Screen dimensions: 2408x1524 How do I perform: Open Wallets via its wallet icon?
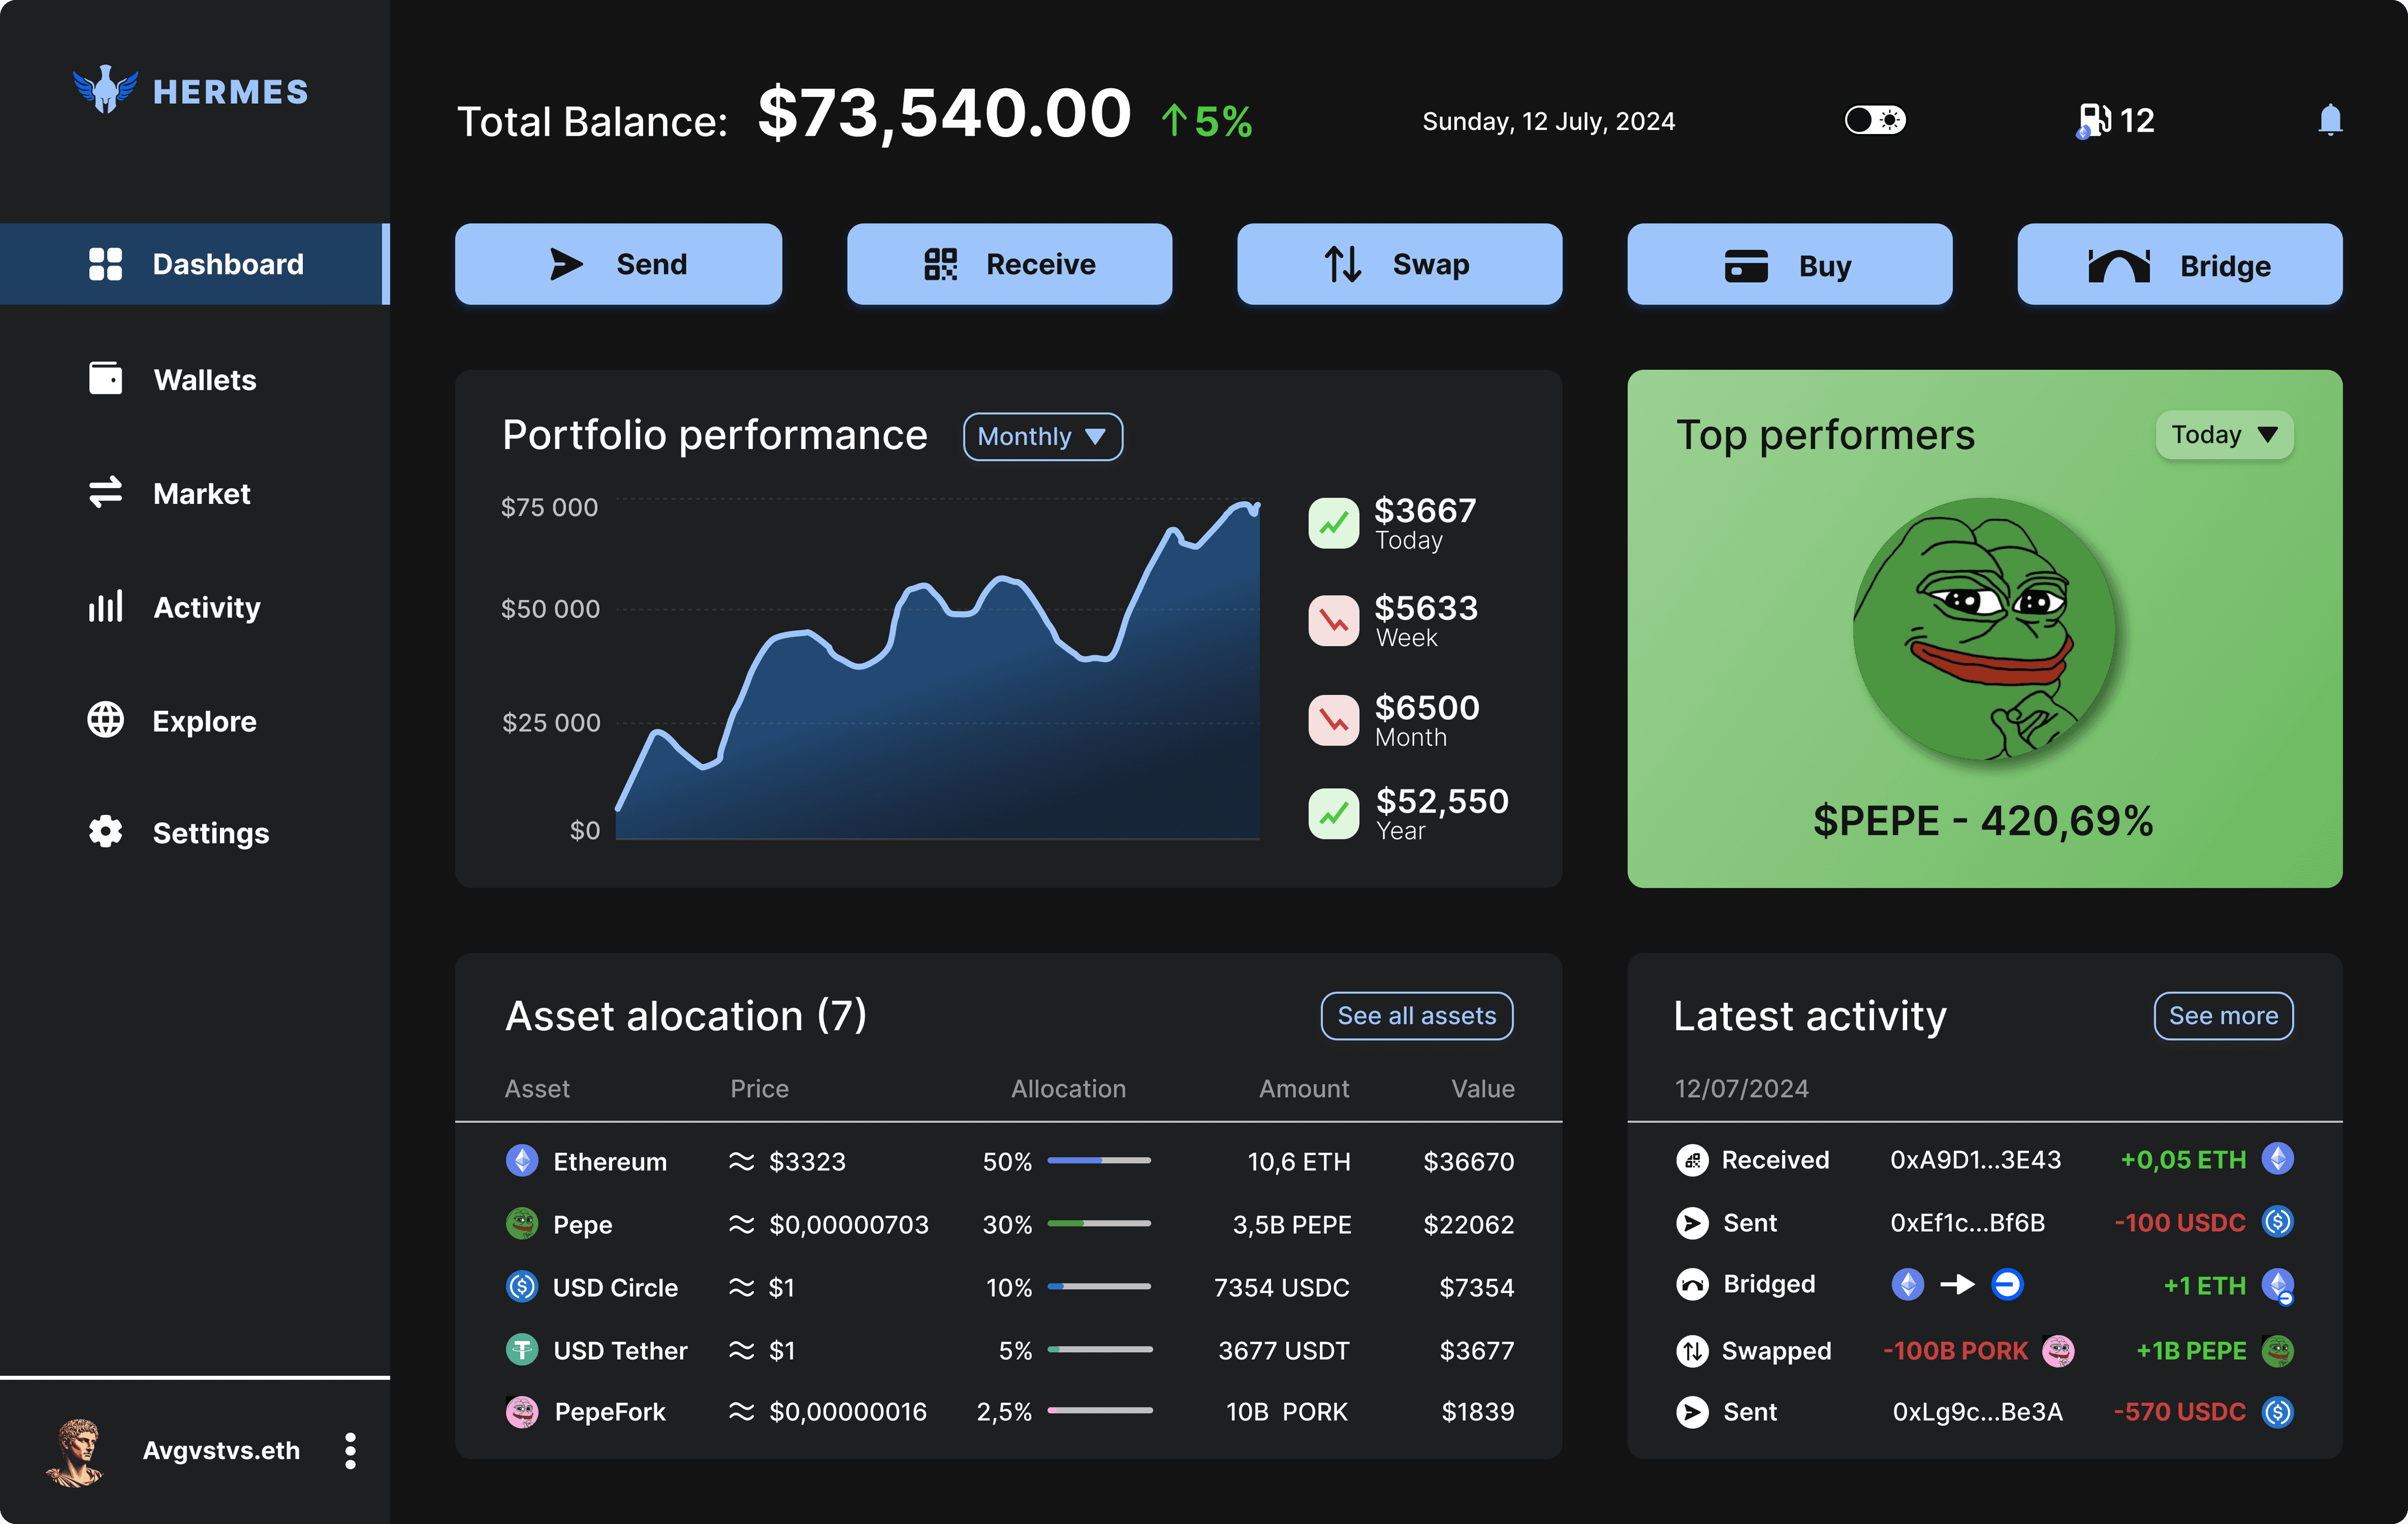pos(105,379)
